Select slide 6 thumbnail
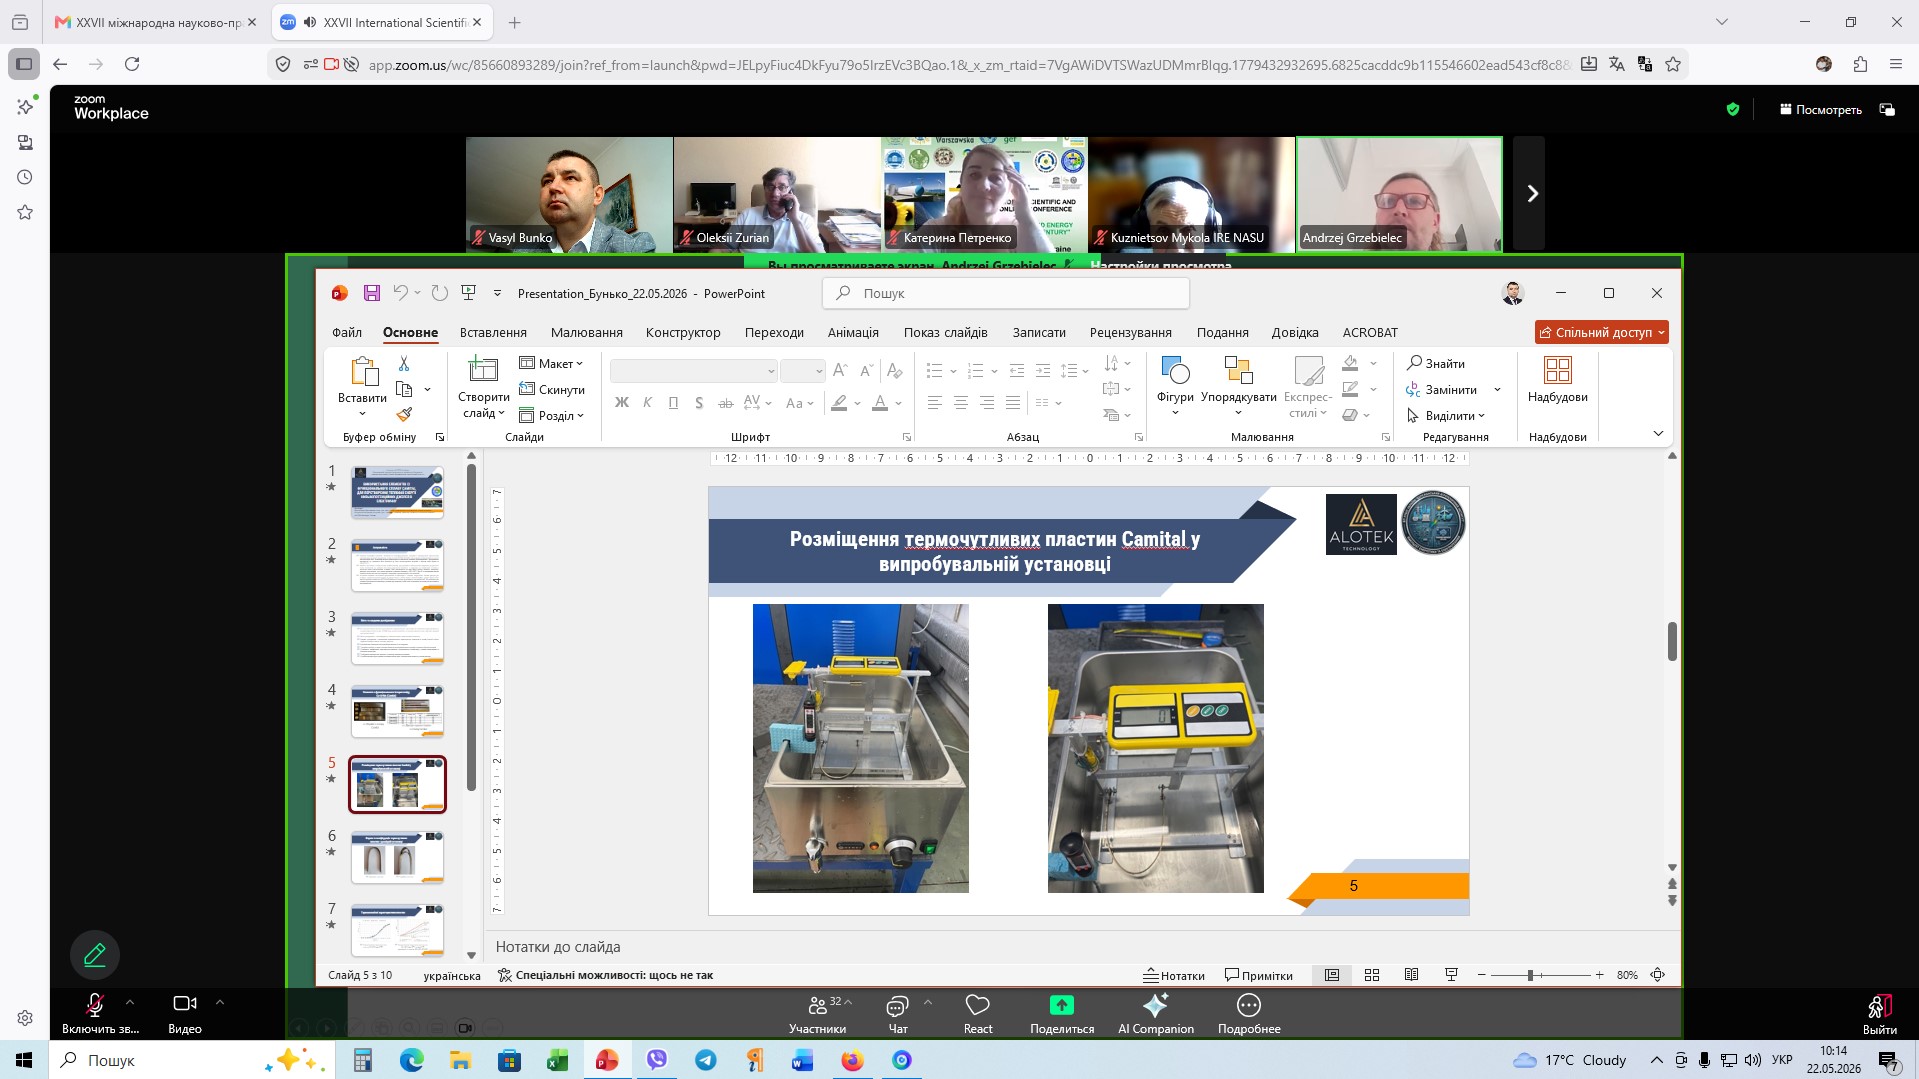Image resolution: width=1919 pixels, height=1079 pixels. 397,857
